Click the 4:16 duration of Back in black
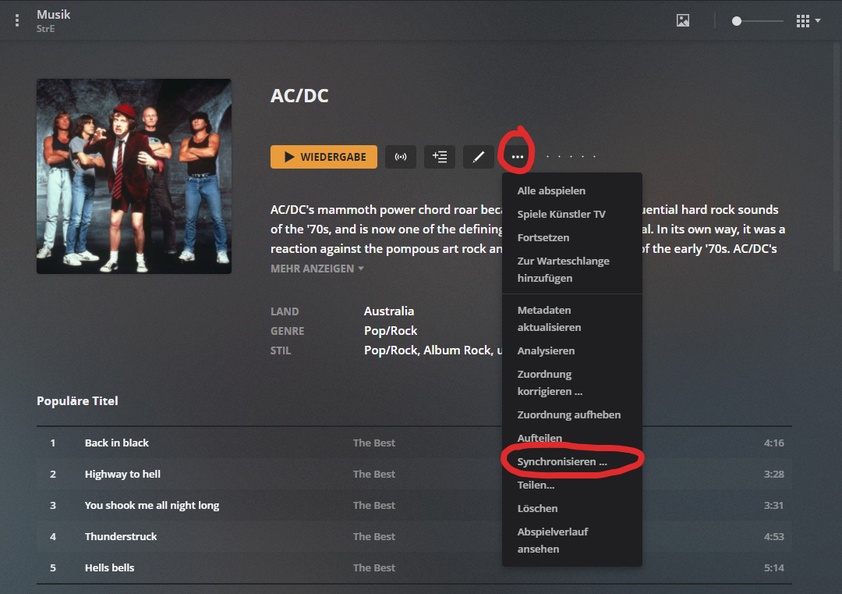This screenshot has width=842, height=594. [774, 443]
